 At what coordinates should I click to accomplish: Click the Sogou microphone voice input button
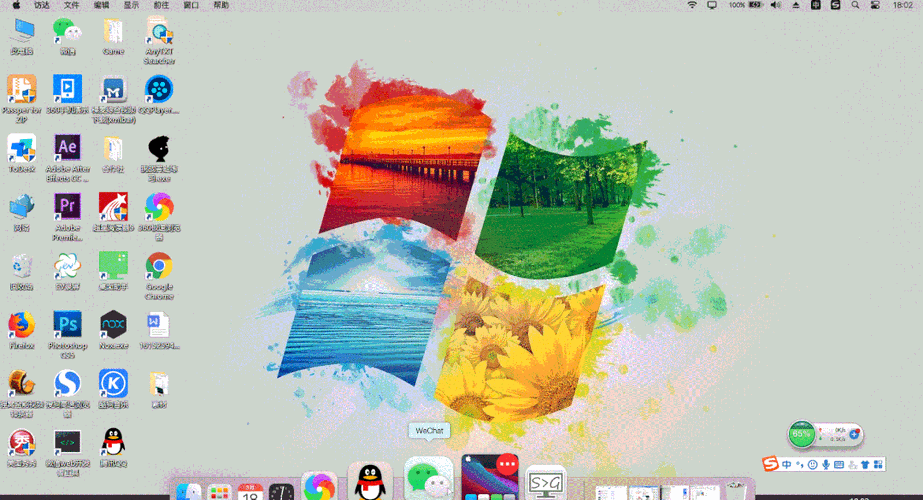click(x=826, y=465)
